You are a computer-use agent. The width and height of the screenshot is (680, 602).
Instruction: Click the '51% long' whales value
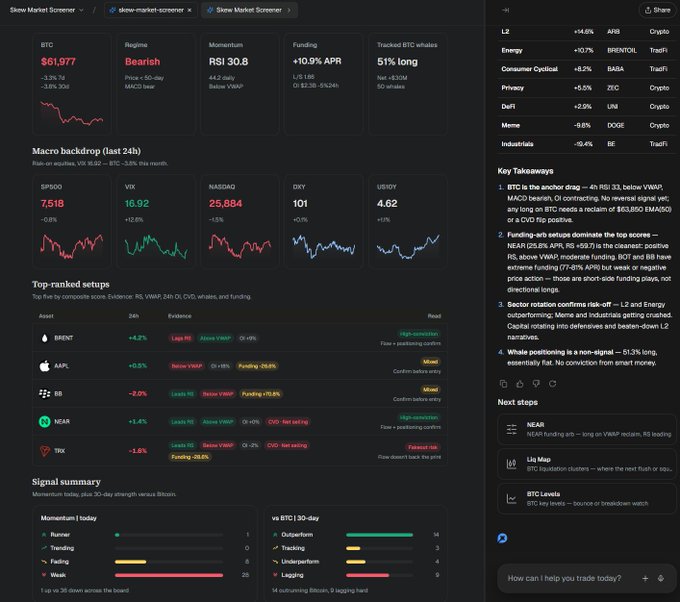coord(397,62)
